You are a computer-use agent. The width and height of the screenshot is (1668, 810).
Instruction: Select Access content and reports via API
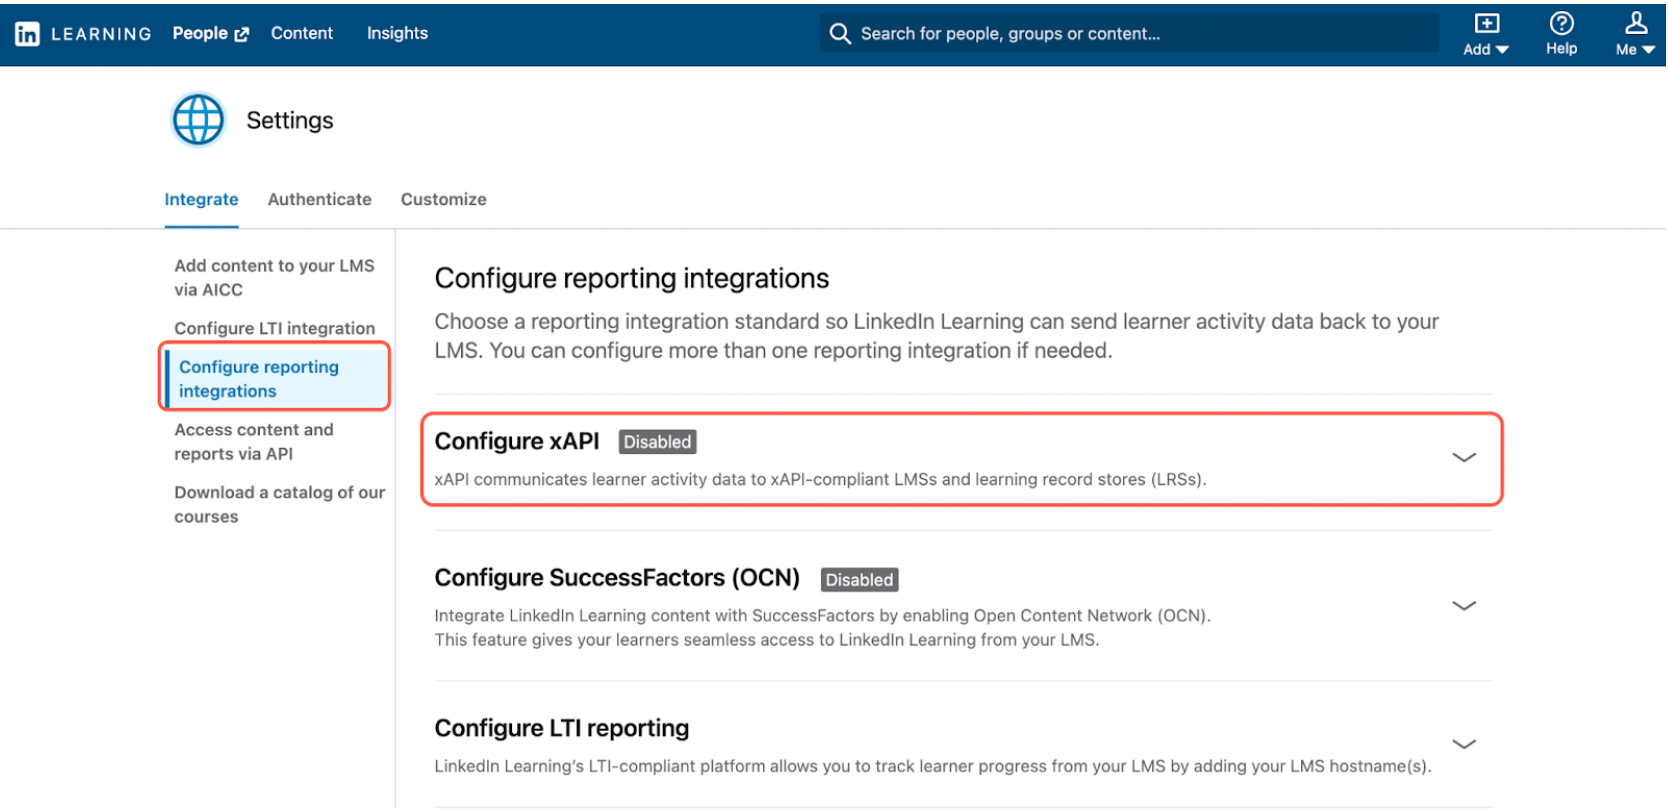tap(254, 441)
